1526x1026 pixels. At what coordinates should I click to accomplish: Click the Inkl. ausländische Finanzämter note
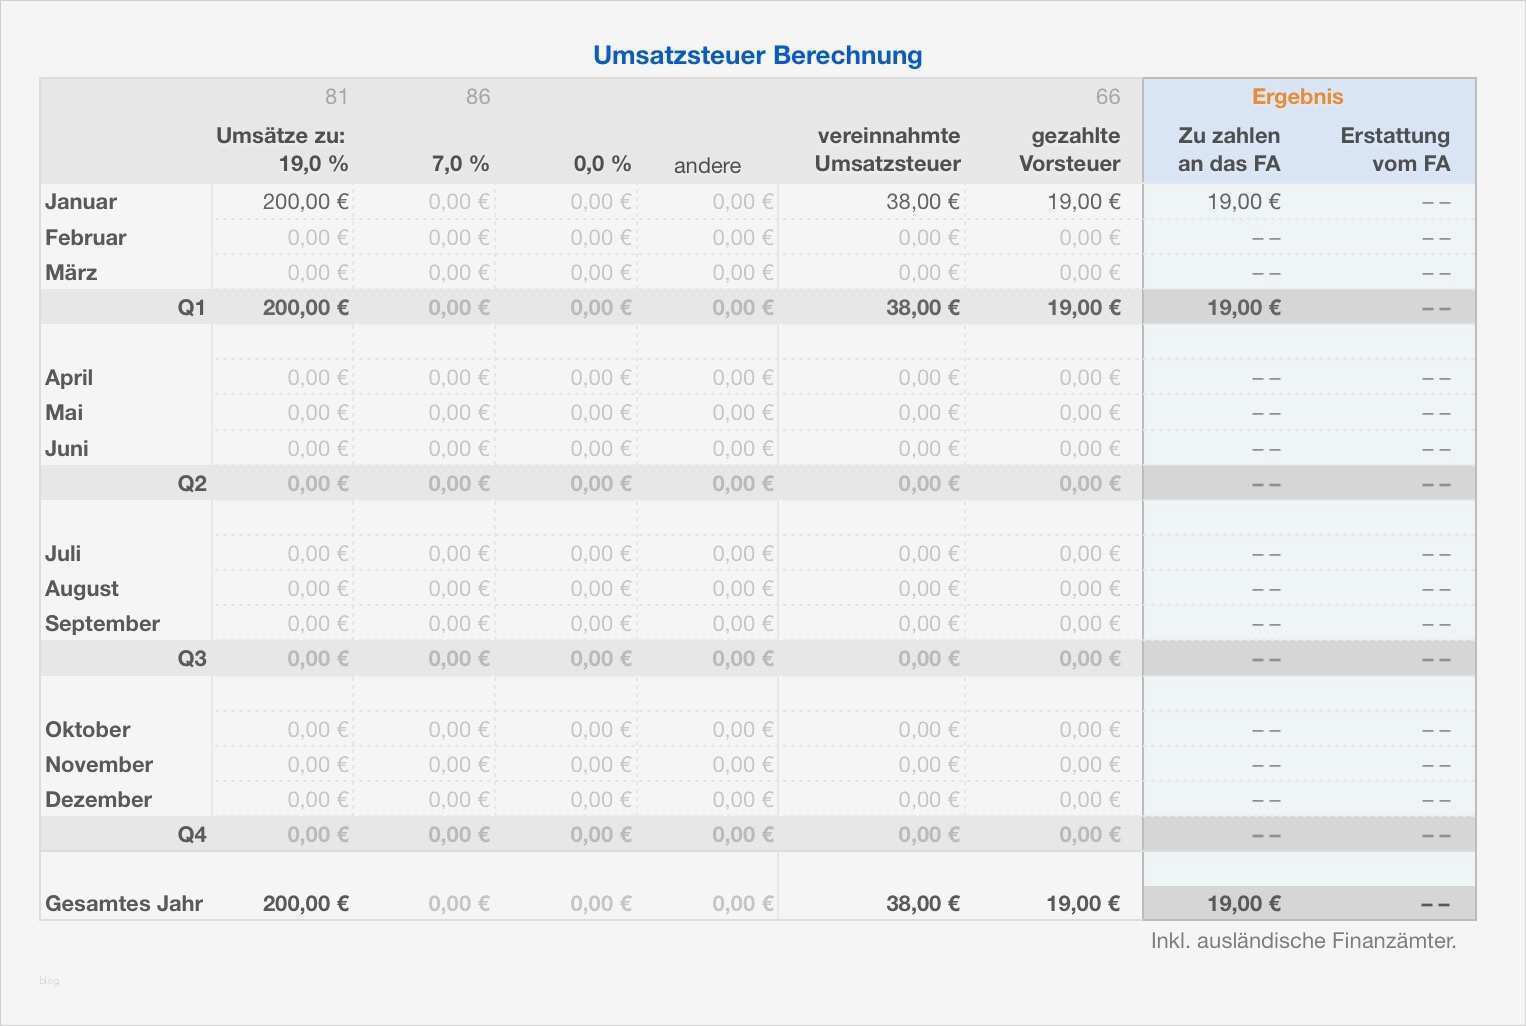[1303, 941]
